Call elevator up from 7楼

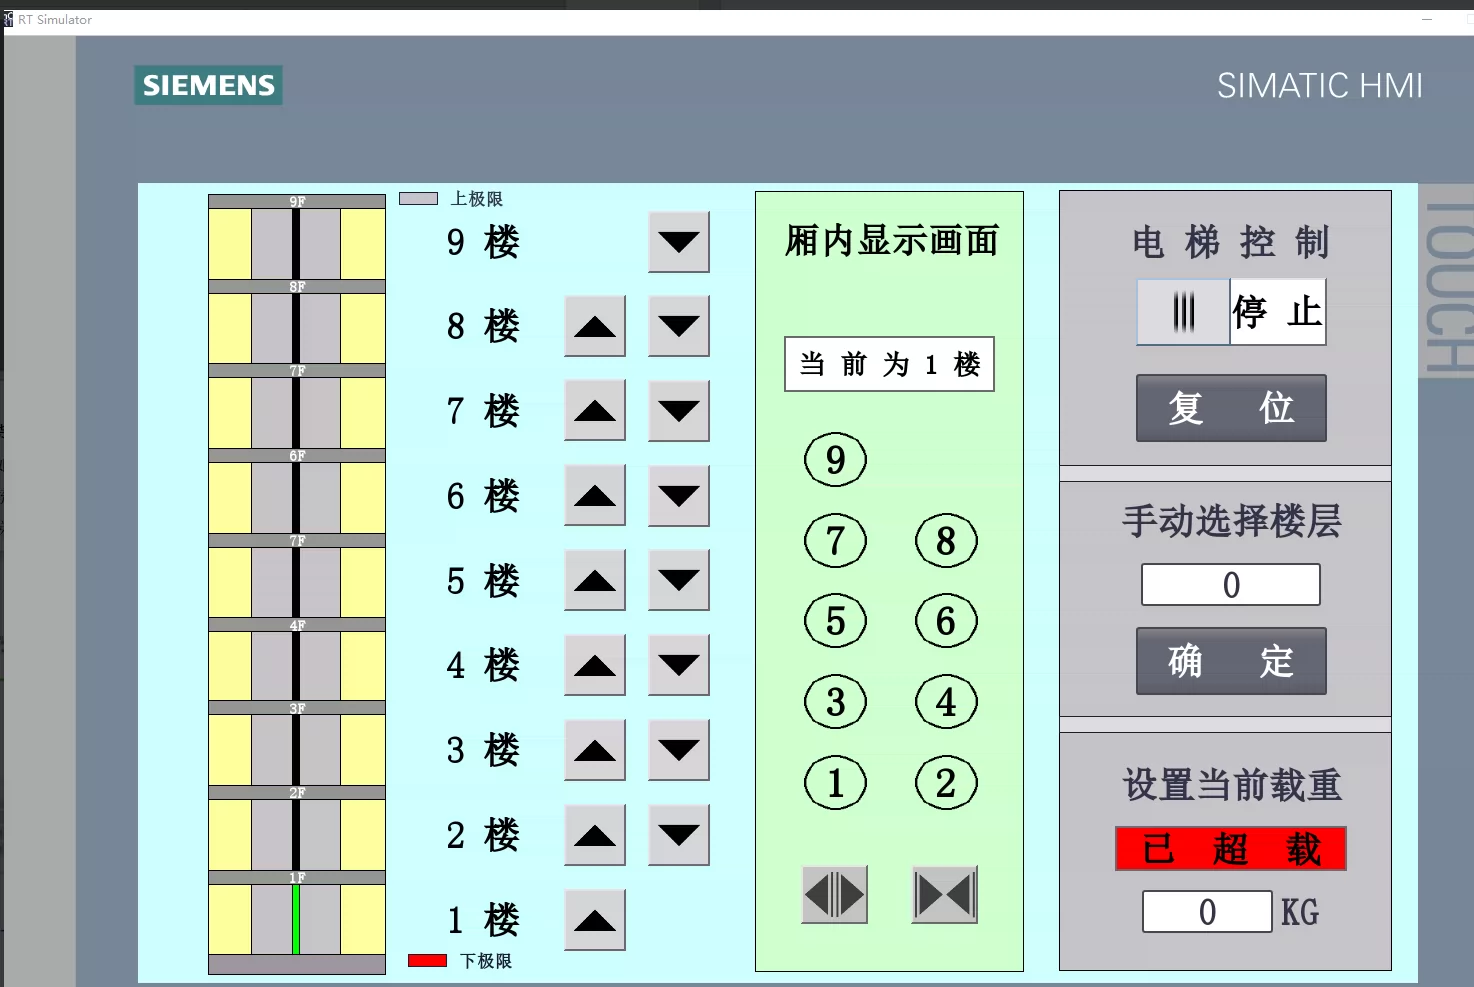595,410
